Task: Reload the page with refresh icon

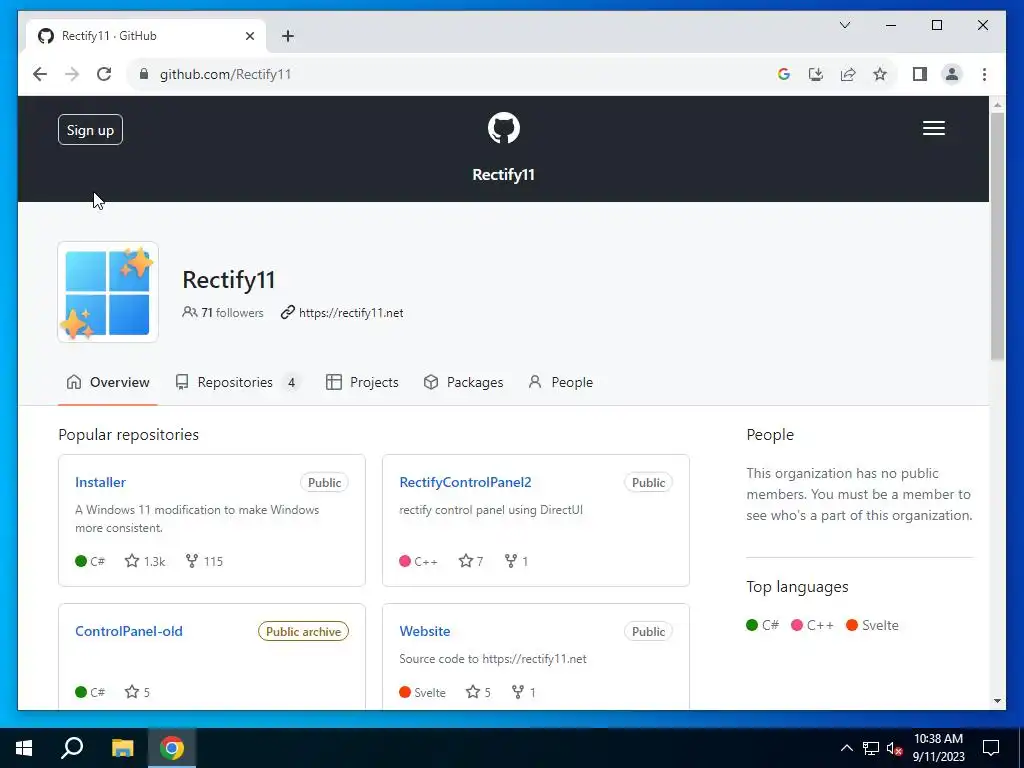Action: click(x=104, y=74)
